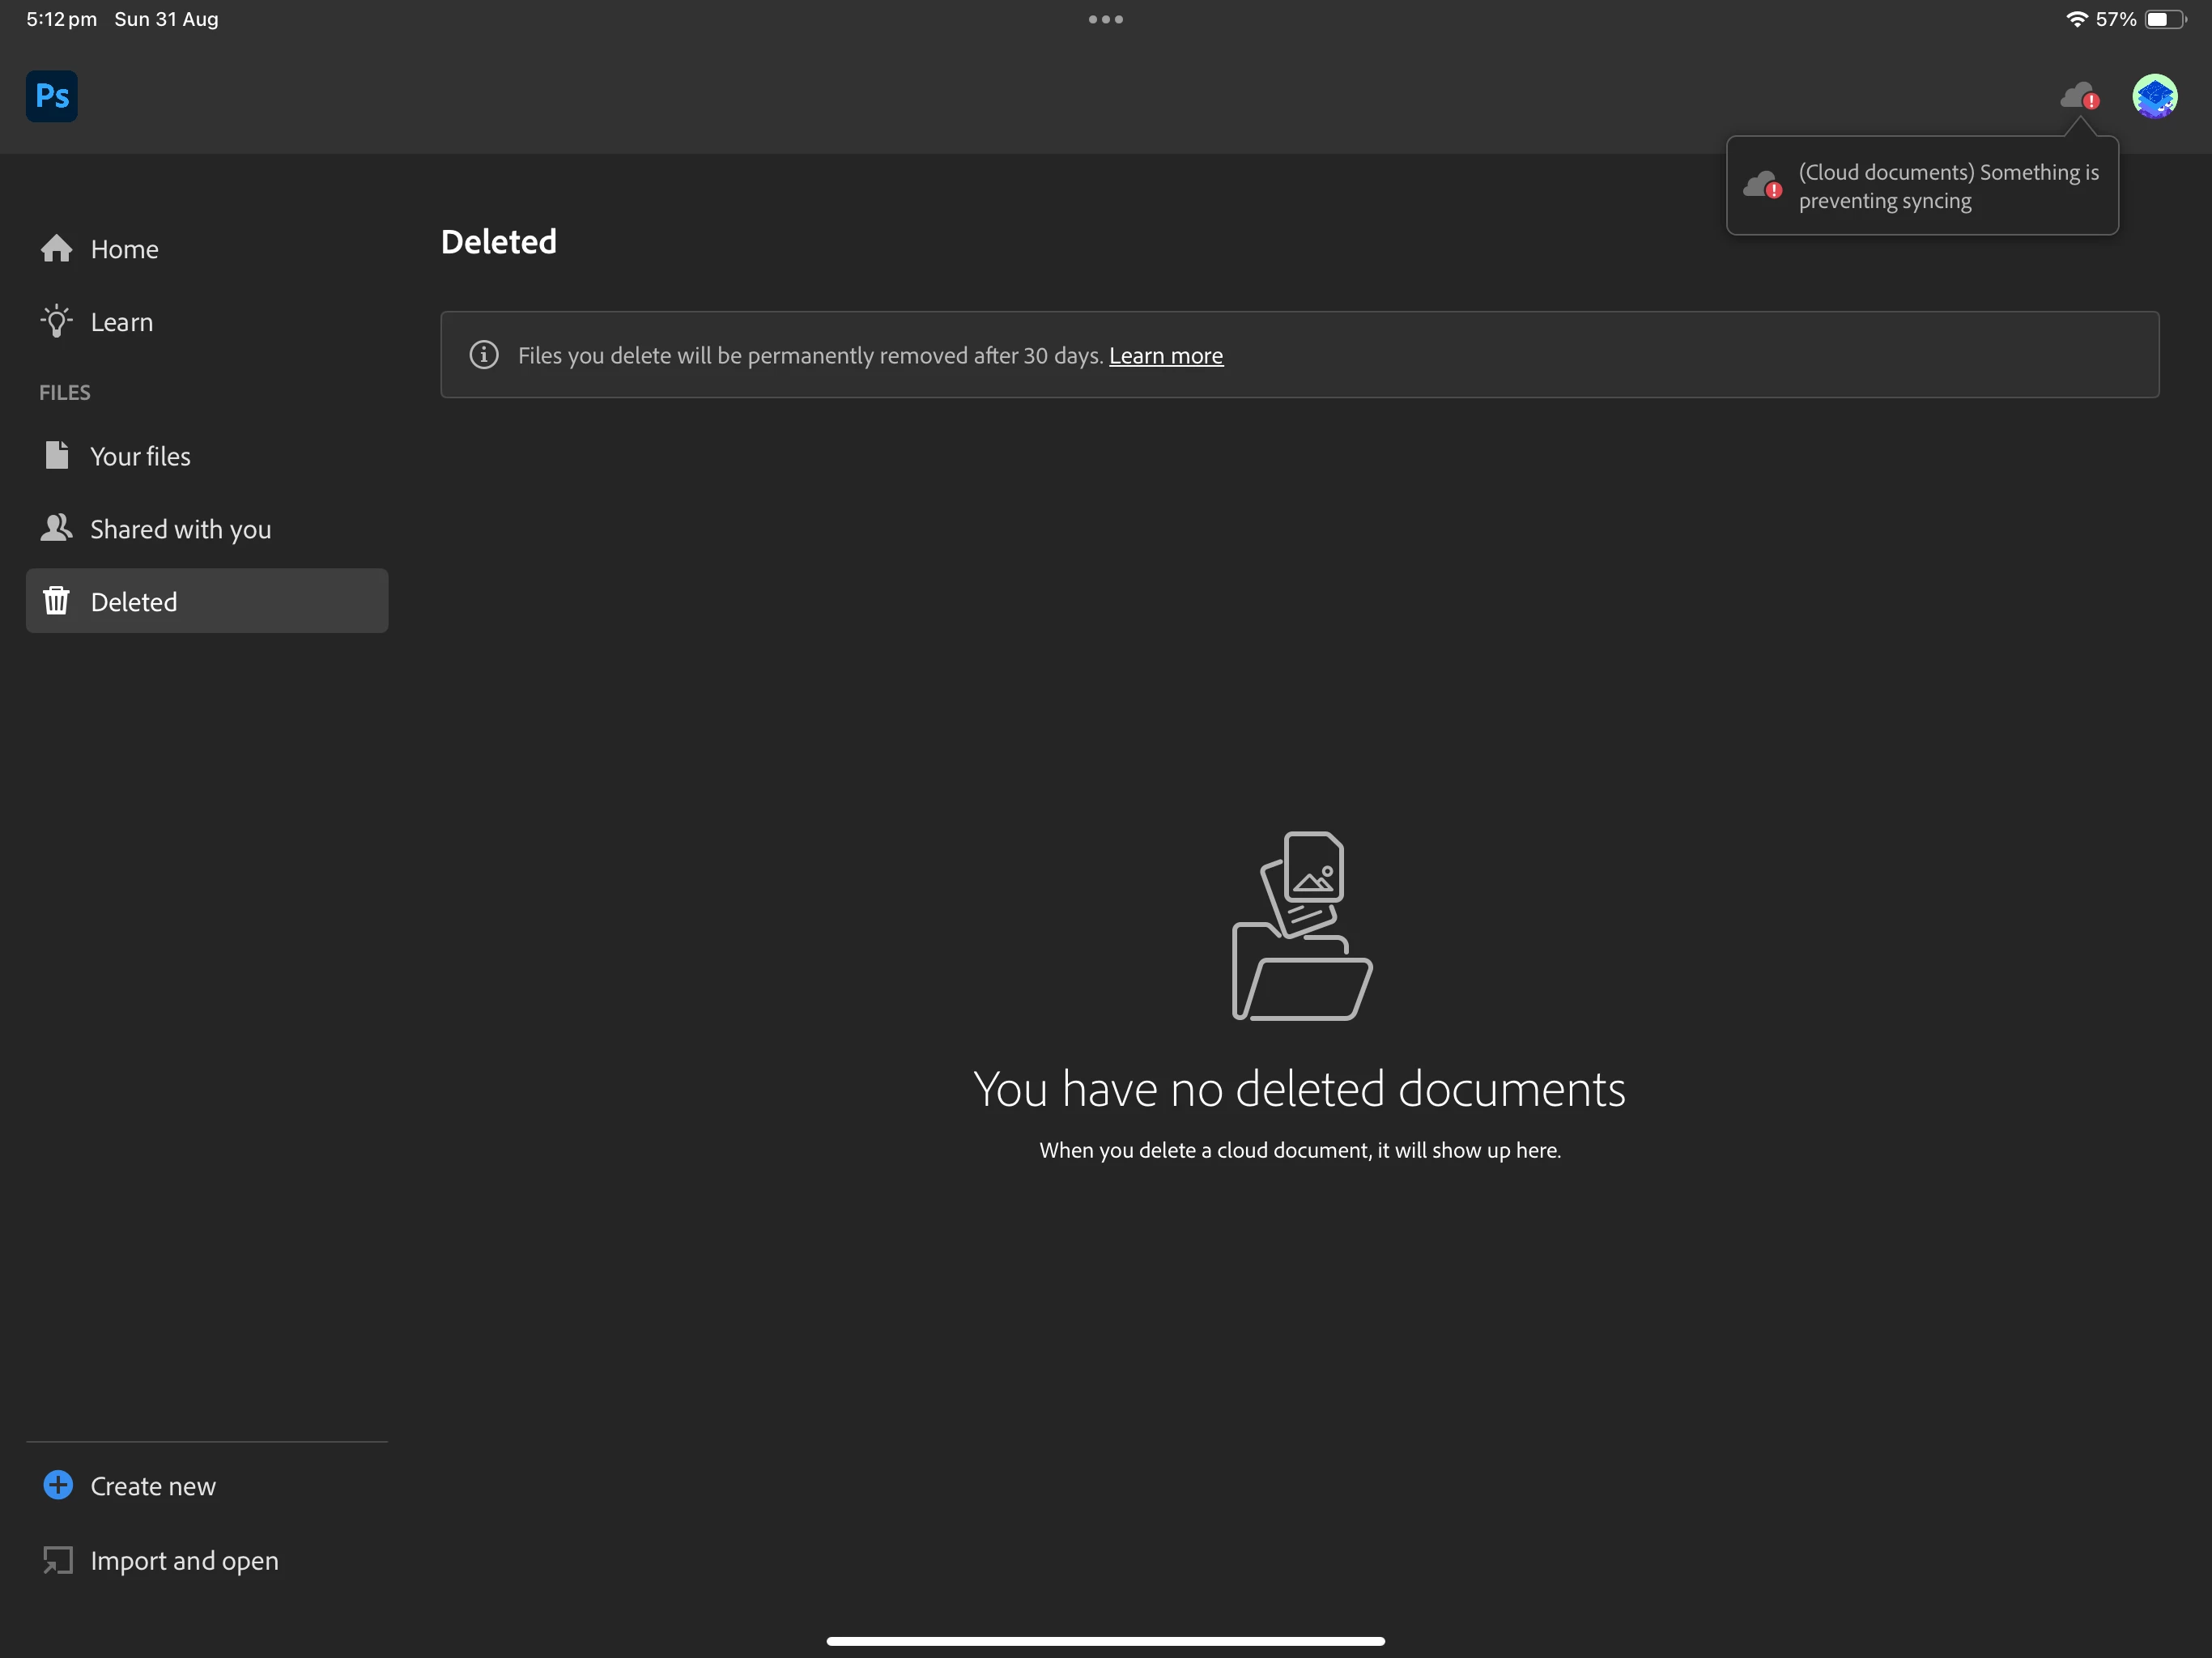Click the Shared with you people icon
Viewport: 2212px width, 1658px height.
click(x=57, y=528)
